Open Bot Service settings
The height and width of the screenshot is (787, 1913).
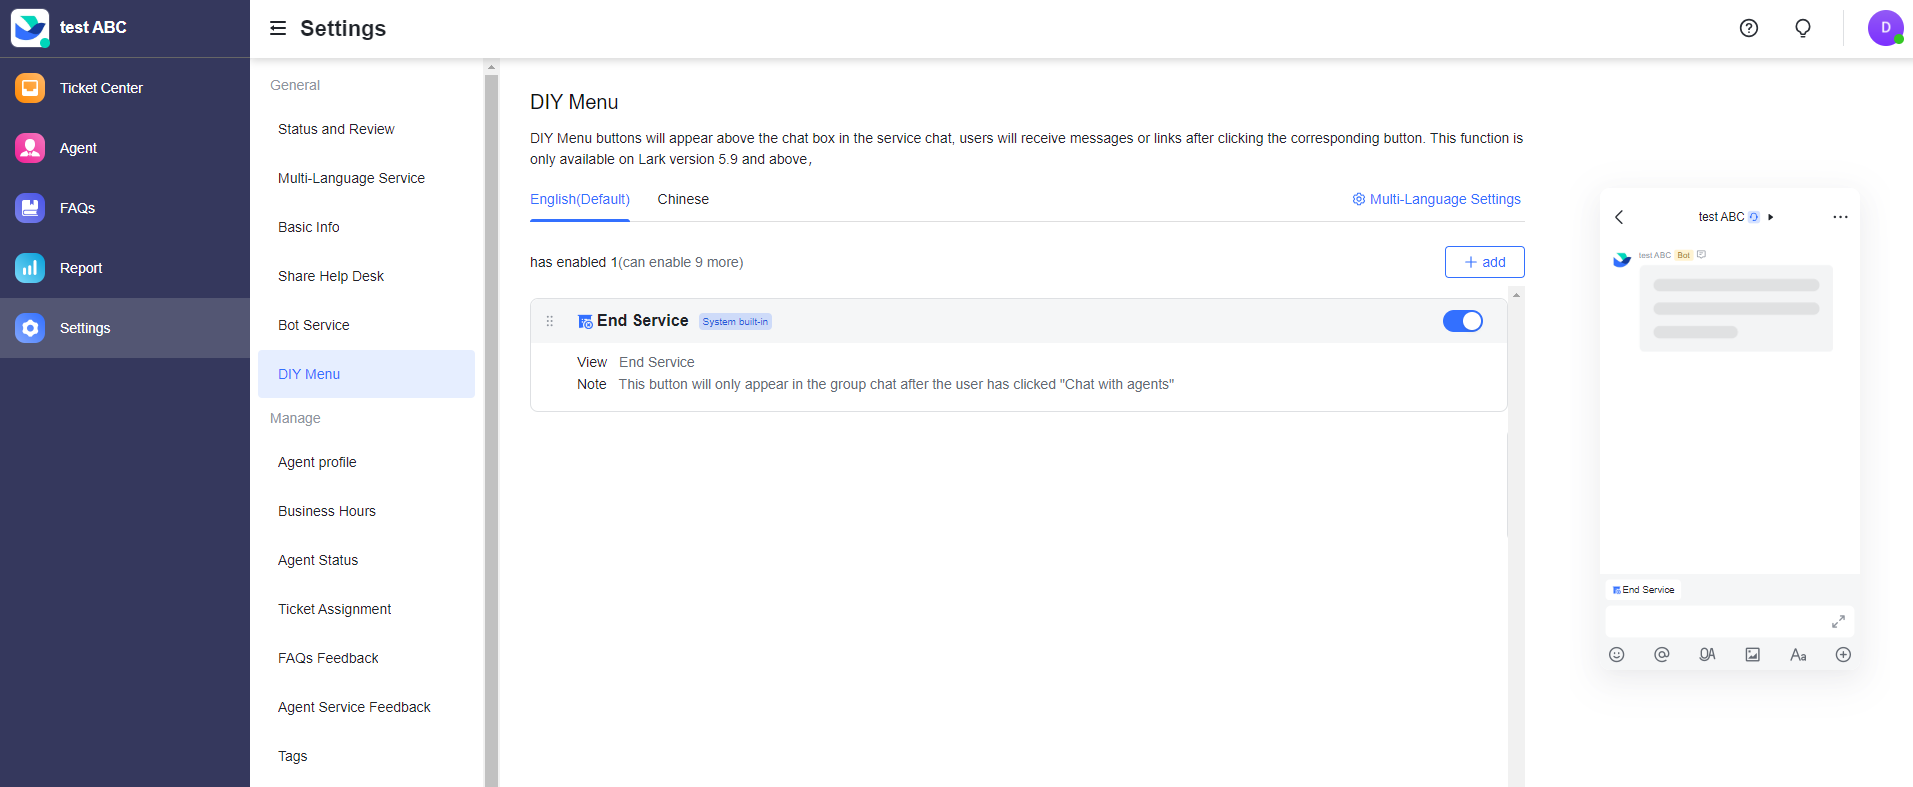(x=366, y=325)
